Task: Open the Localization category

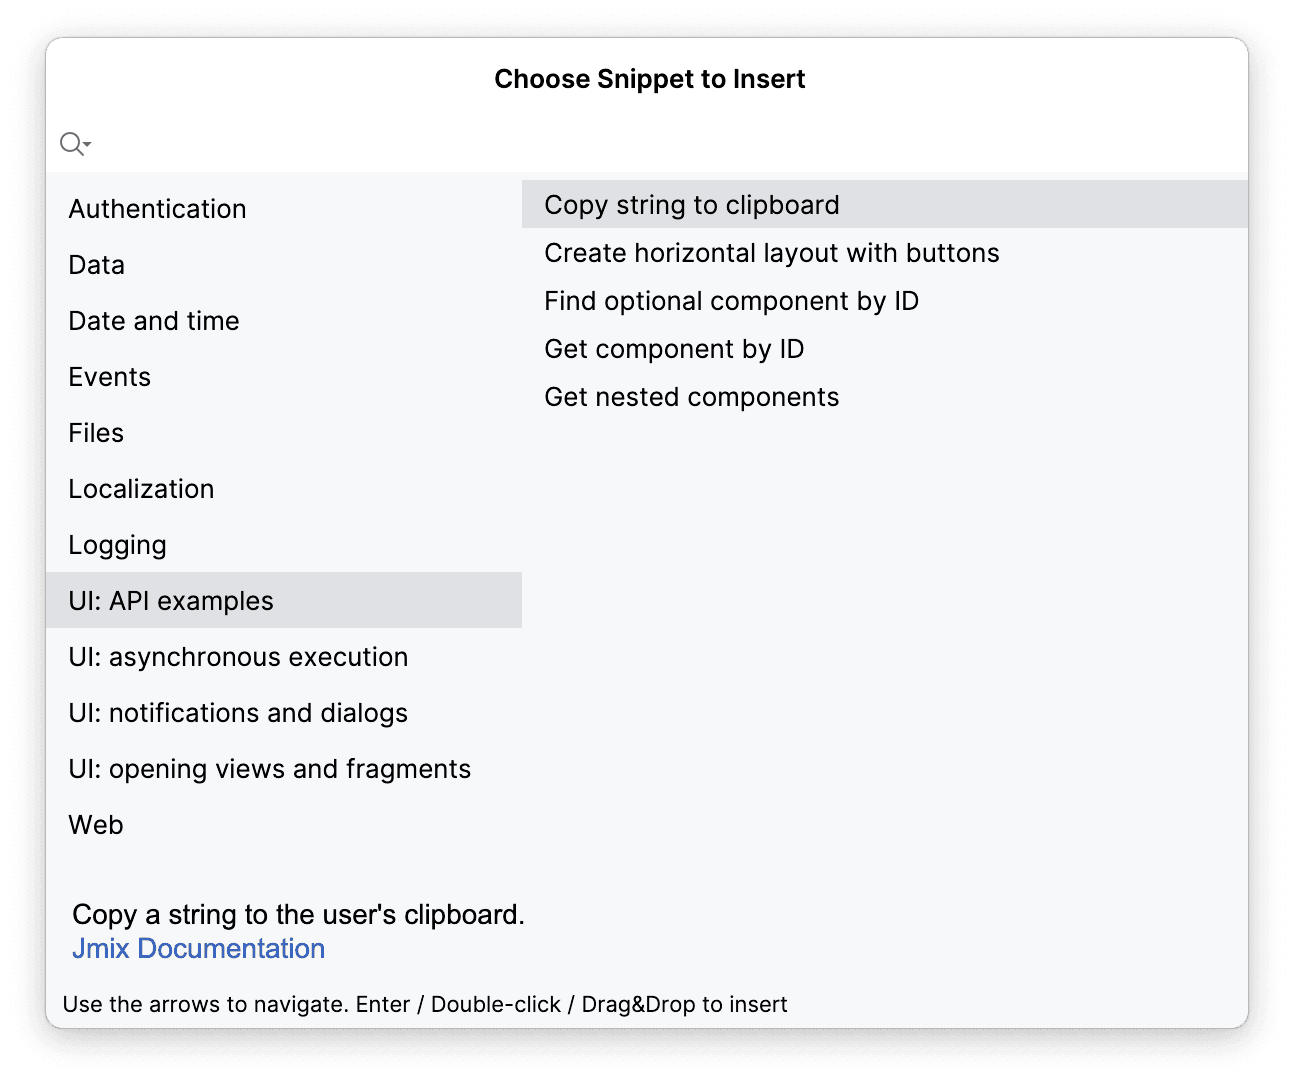Action: (x=142, y=489)
